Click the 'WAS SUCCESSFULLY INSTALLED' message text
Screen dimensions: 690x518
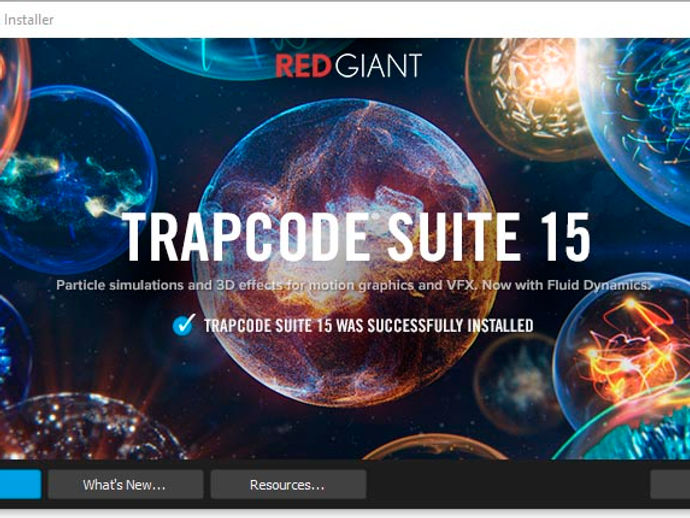pos(434,326)
